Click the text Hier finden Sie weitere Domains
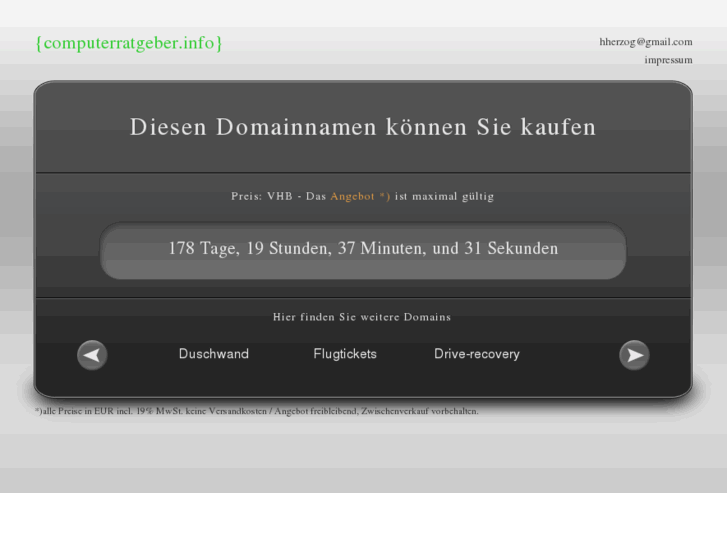 [362, 317]
